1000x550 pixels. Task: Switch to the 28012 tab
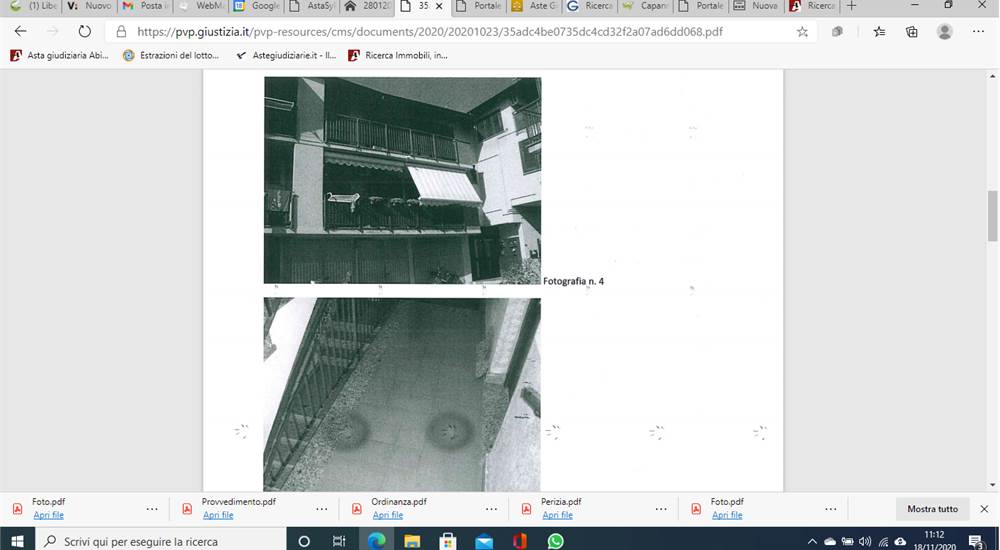click(368, 6)
